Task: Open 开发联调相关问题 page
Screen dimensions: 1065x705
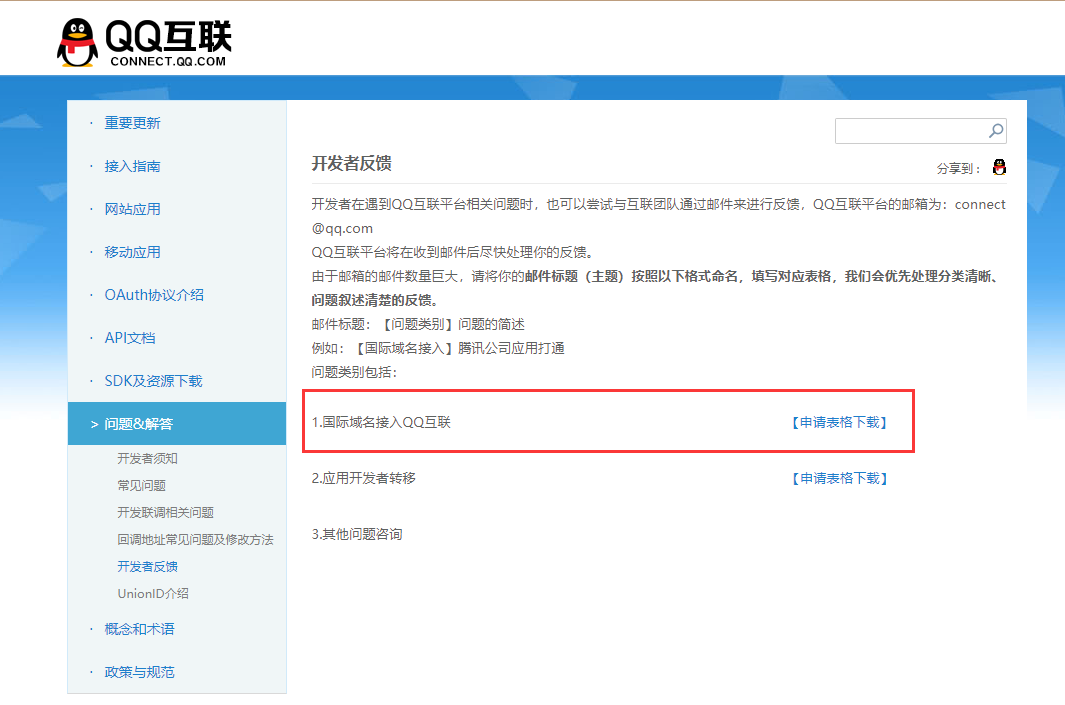Action: click(x=165, y=512)
